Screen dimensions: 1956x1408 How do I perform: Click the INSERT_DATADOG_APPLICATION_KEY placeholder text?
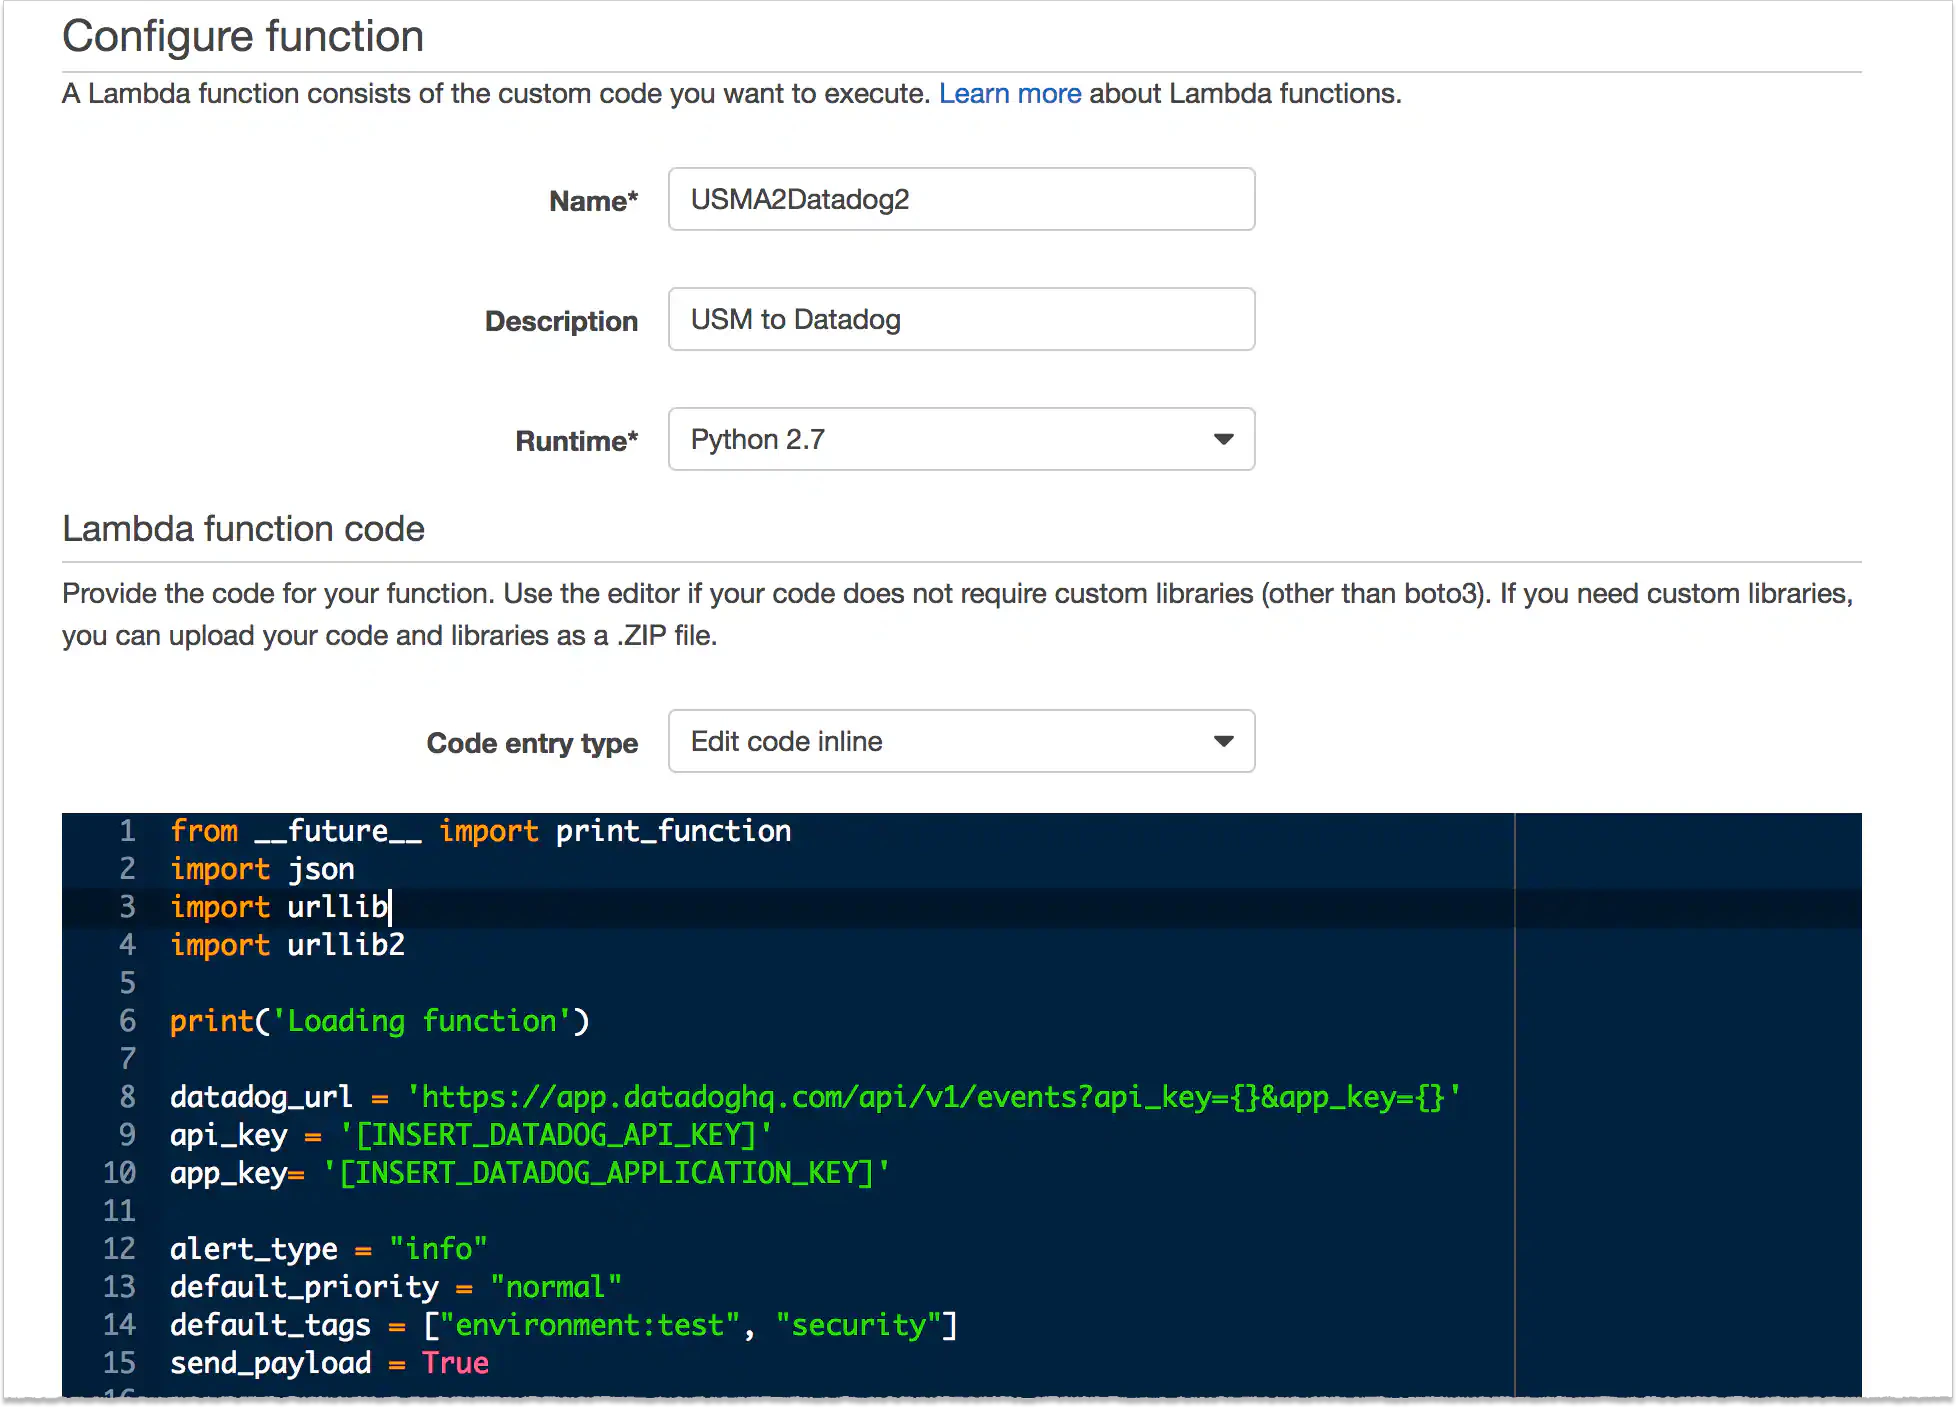605,1173
